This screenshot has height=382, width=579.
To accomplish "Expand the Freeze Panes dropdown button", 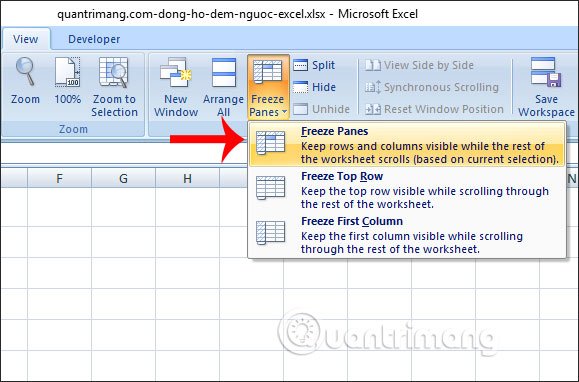I will [x=268, y=87].
